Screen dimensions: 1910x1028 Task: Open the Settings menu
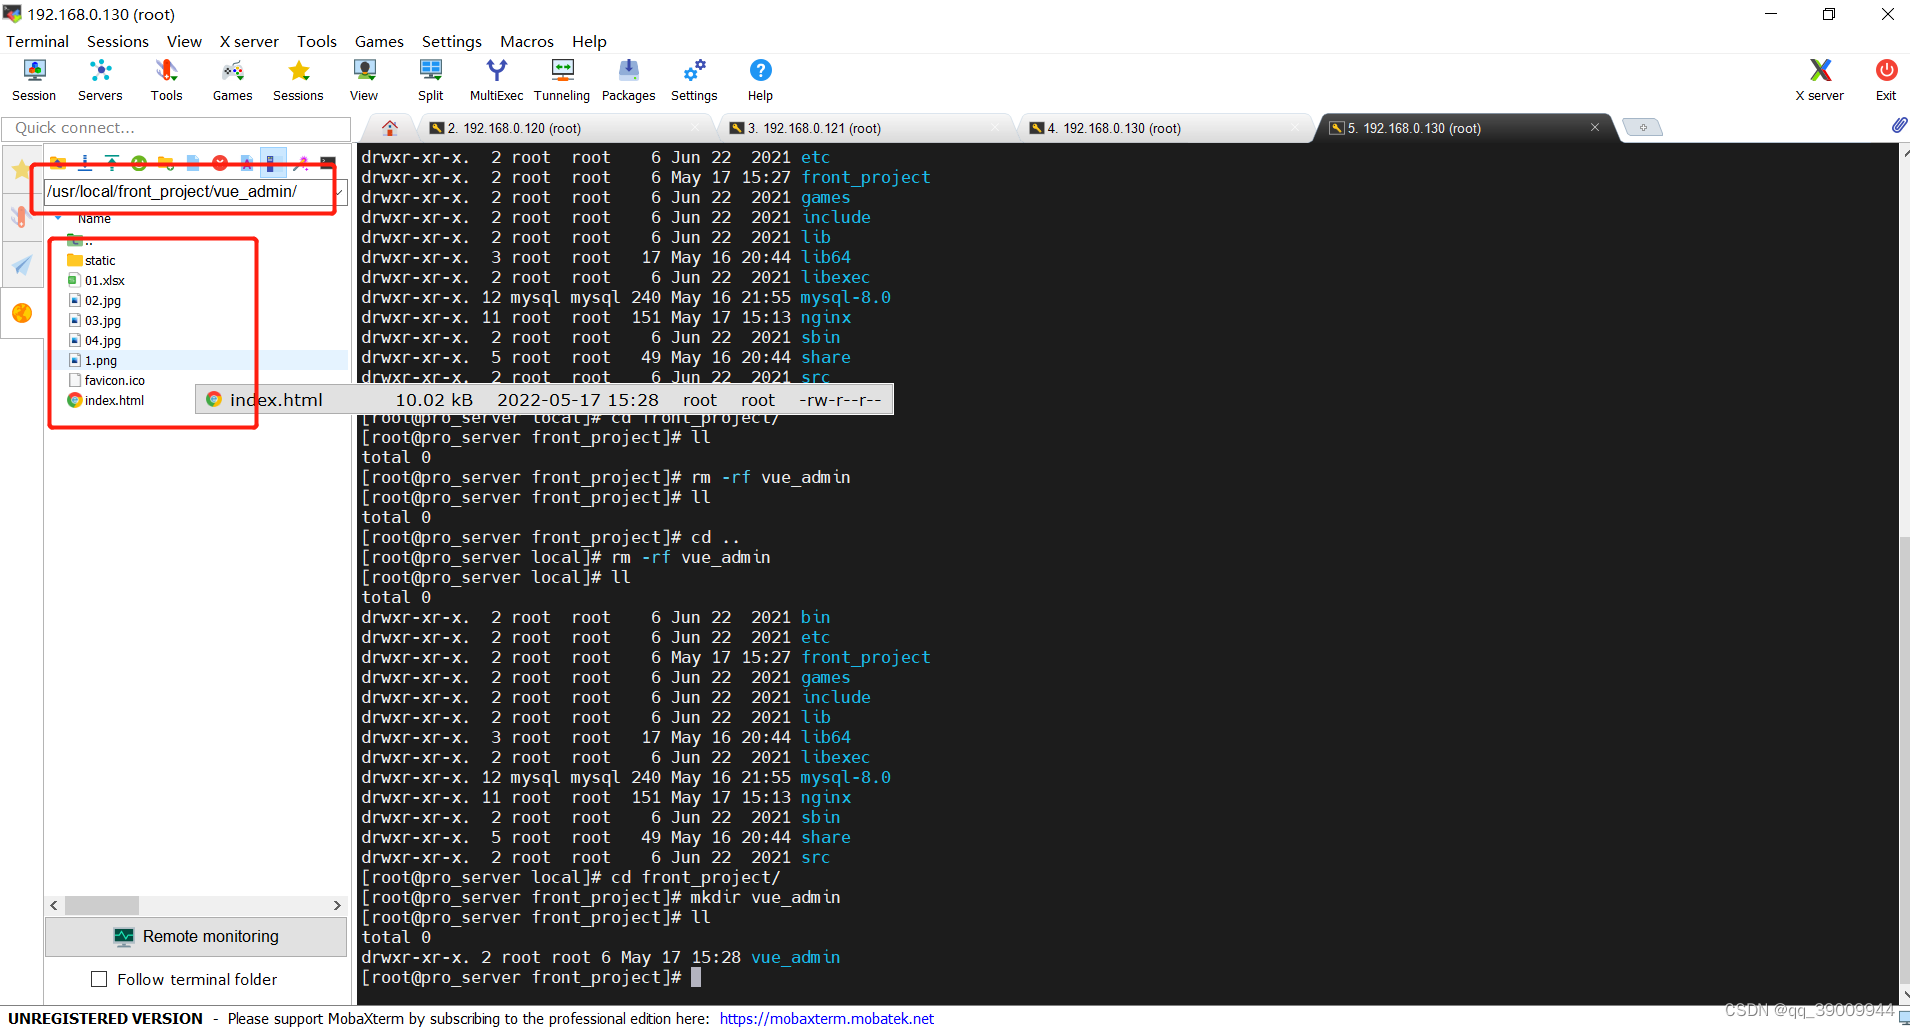click(x=451, y=41)
